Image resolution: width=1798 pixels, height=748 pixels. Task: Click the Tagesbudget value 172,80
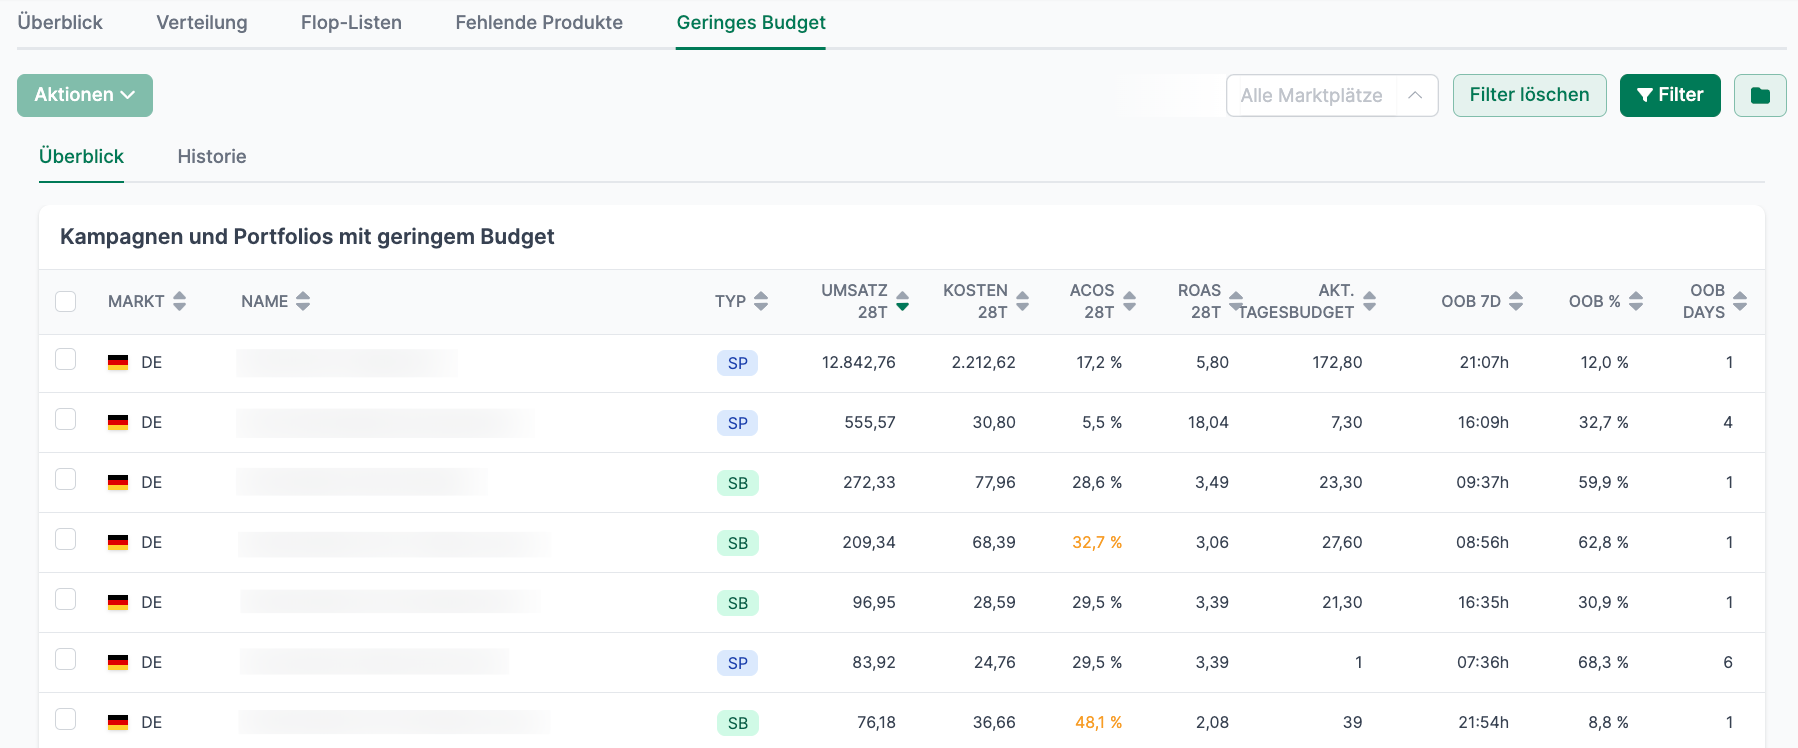1337,362
